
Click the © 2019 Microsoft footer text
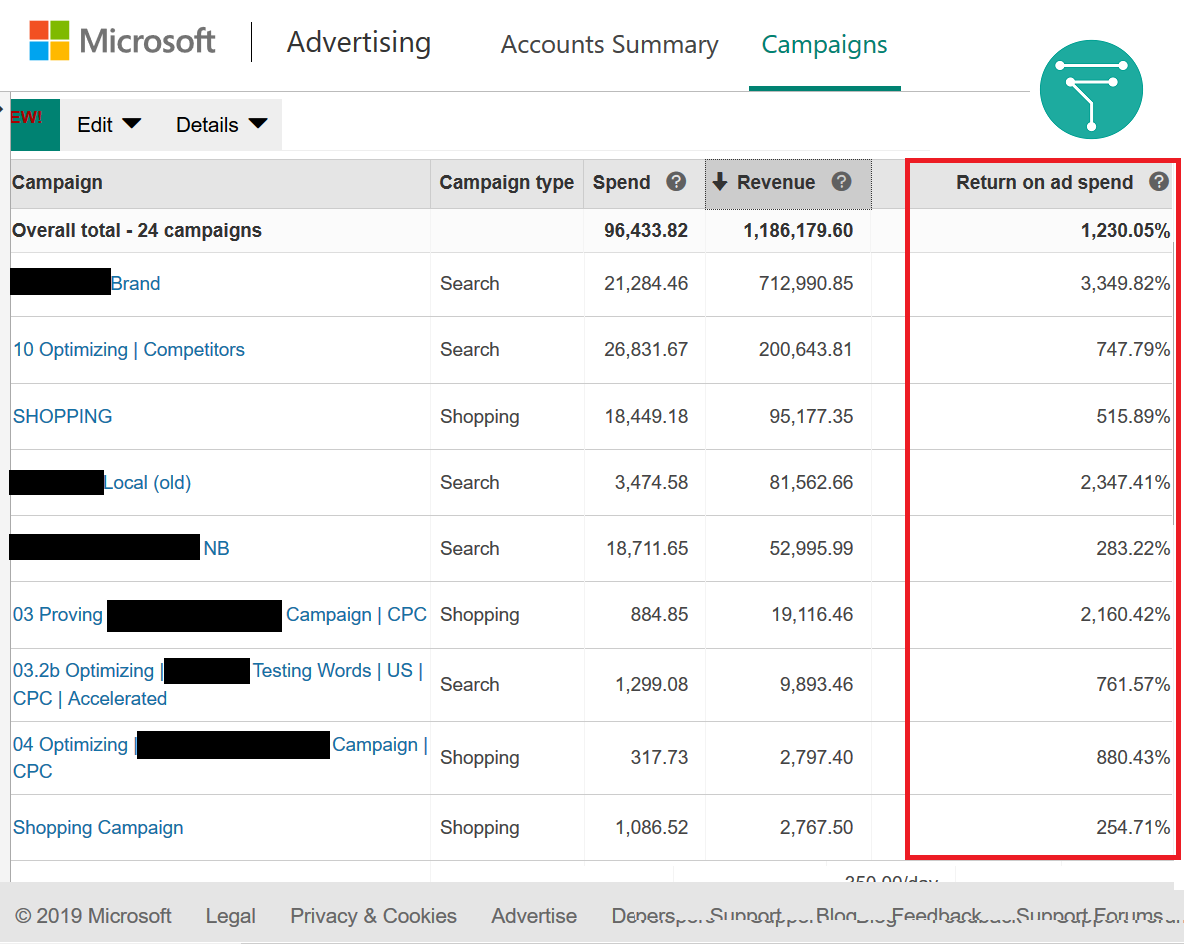pos(93,916)
